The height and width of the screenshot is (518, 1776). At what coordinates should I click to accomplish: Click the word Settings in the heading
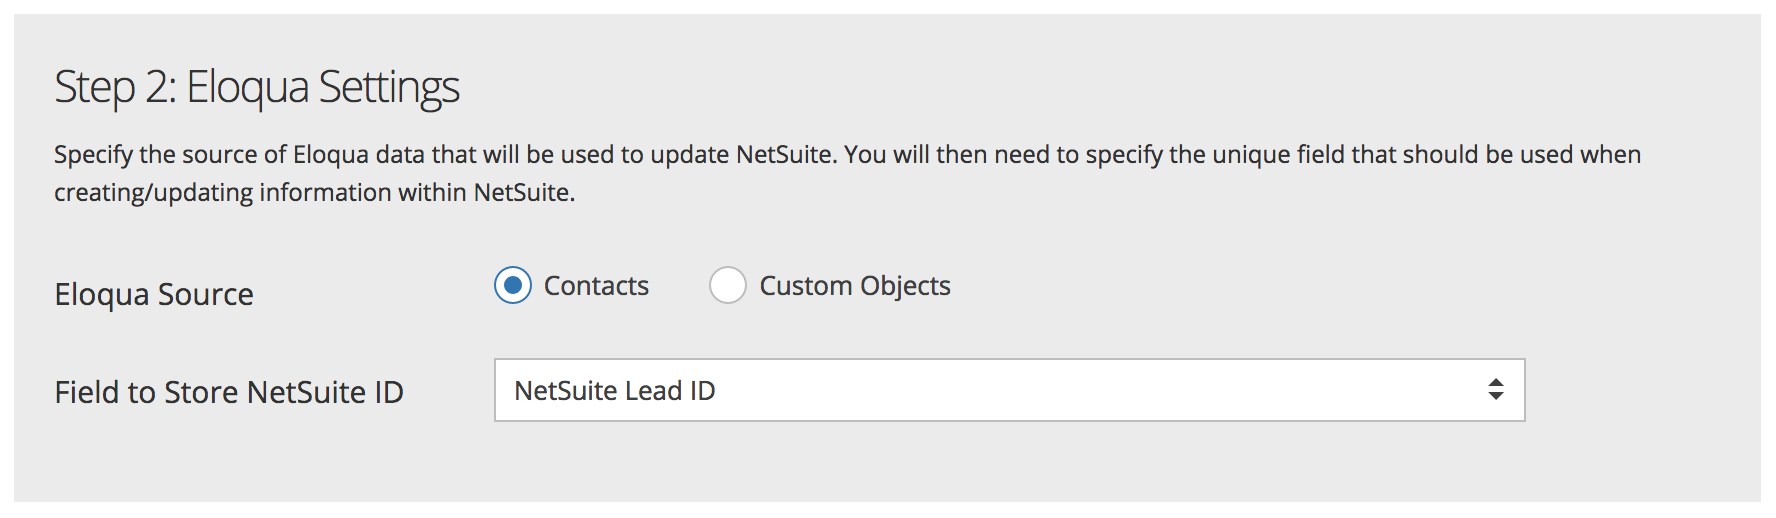(x=389, y=87)
